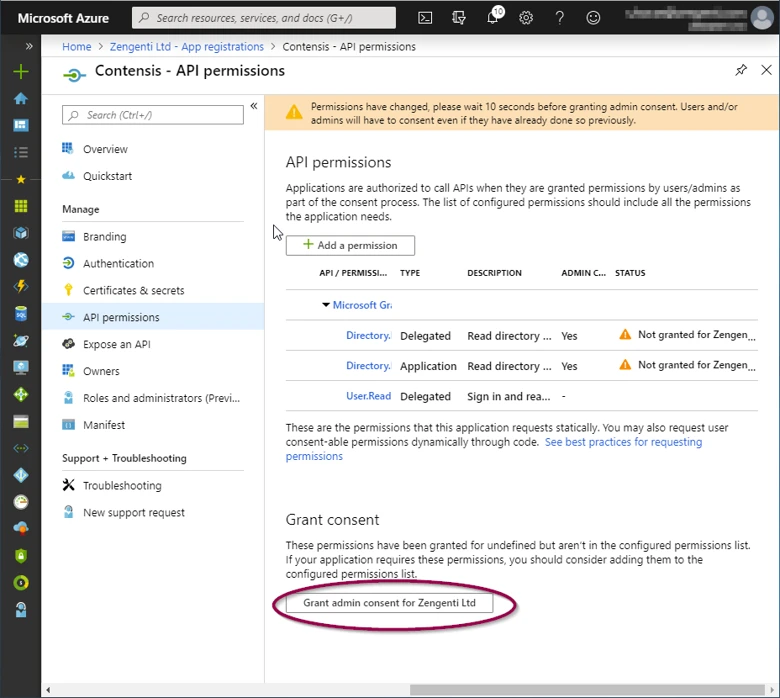This screenshot has height=698, width=780.
Task: Click Home breadcrumb link
Action: [77, 47]
